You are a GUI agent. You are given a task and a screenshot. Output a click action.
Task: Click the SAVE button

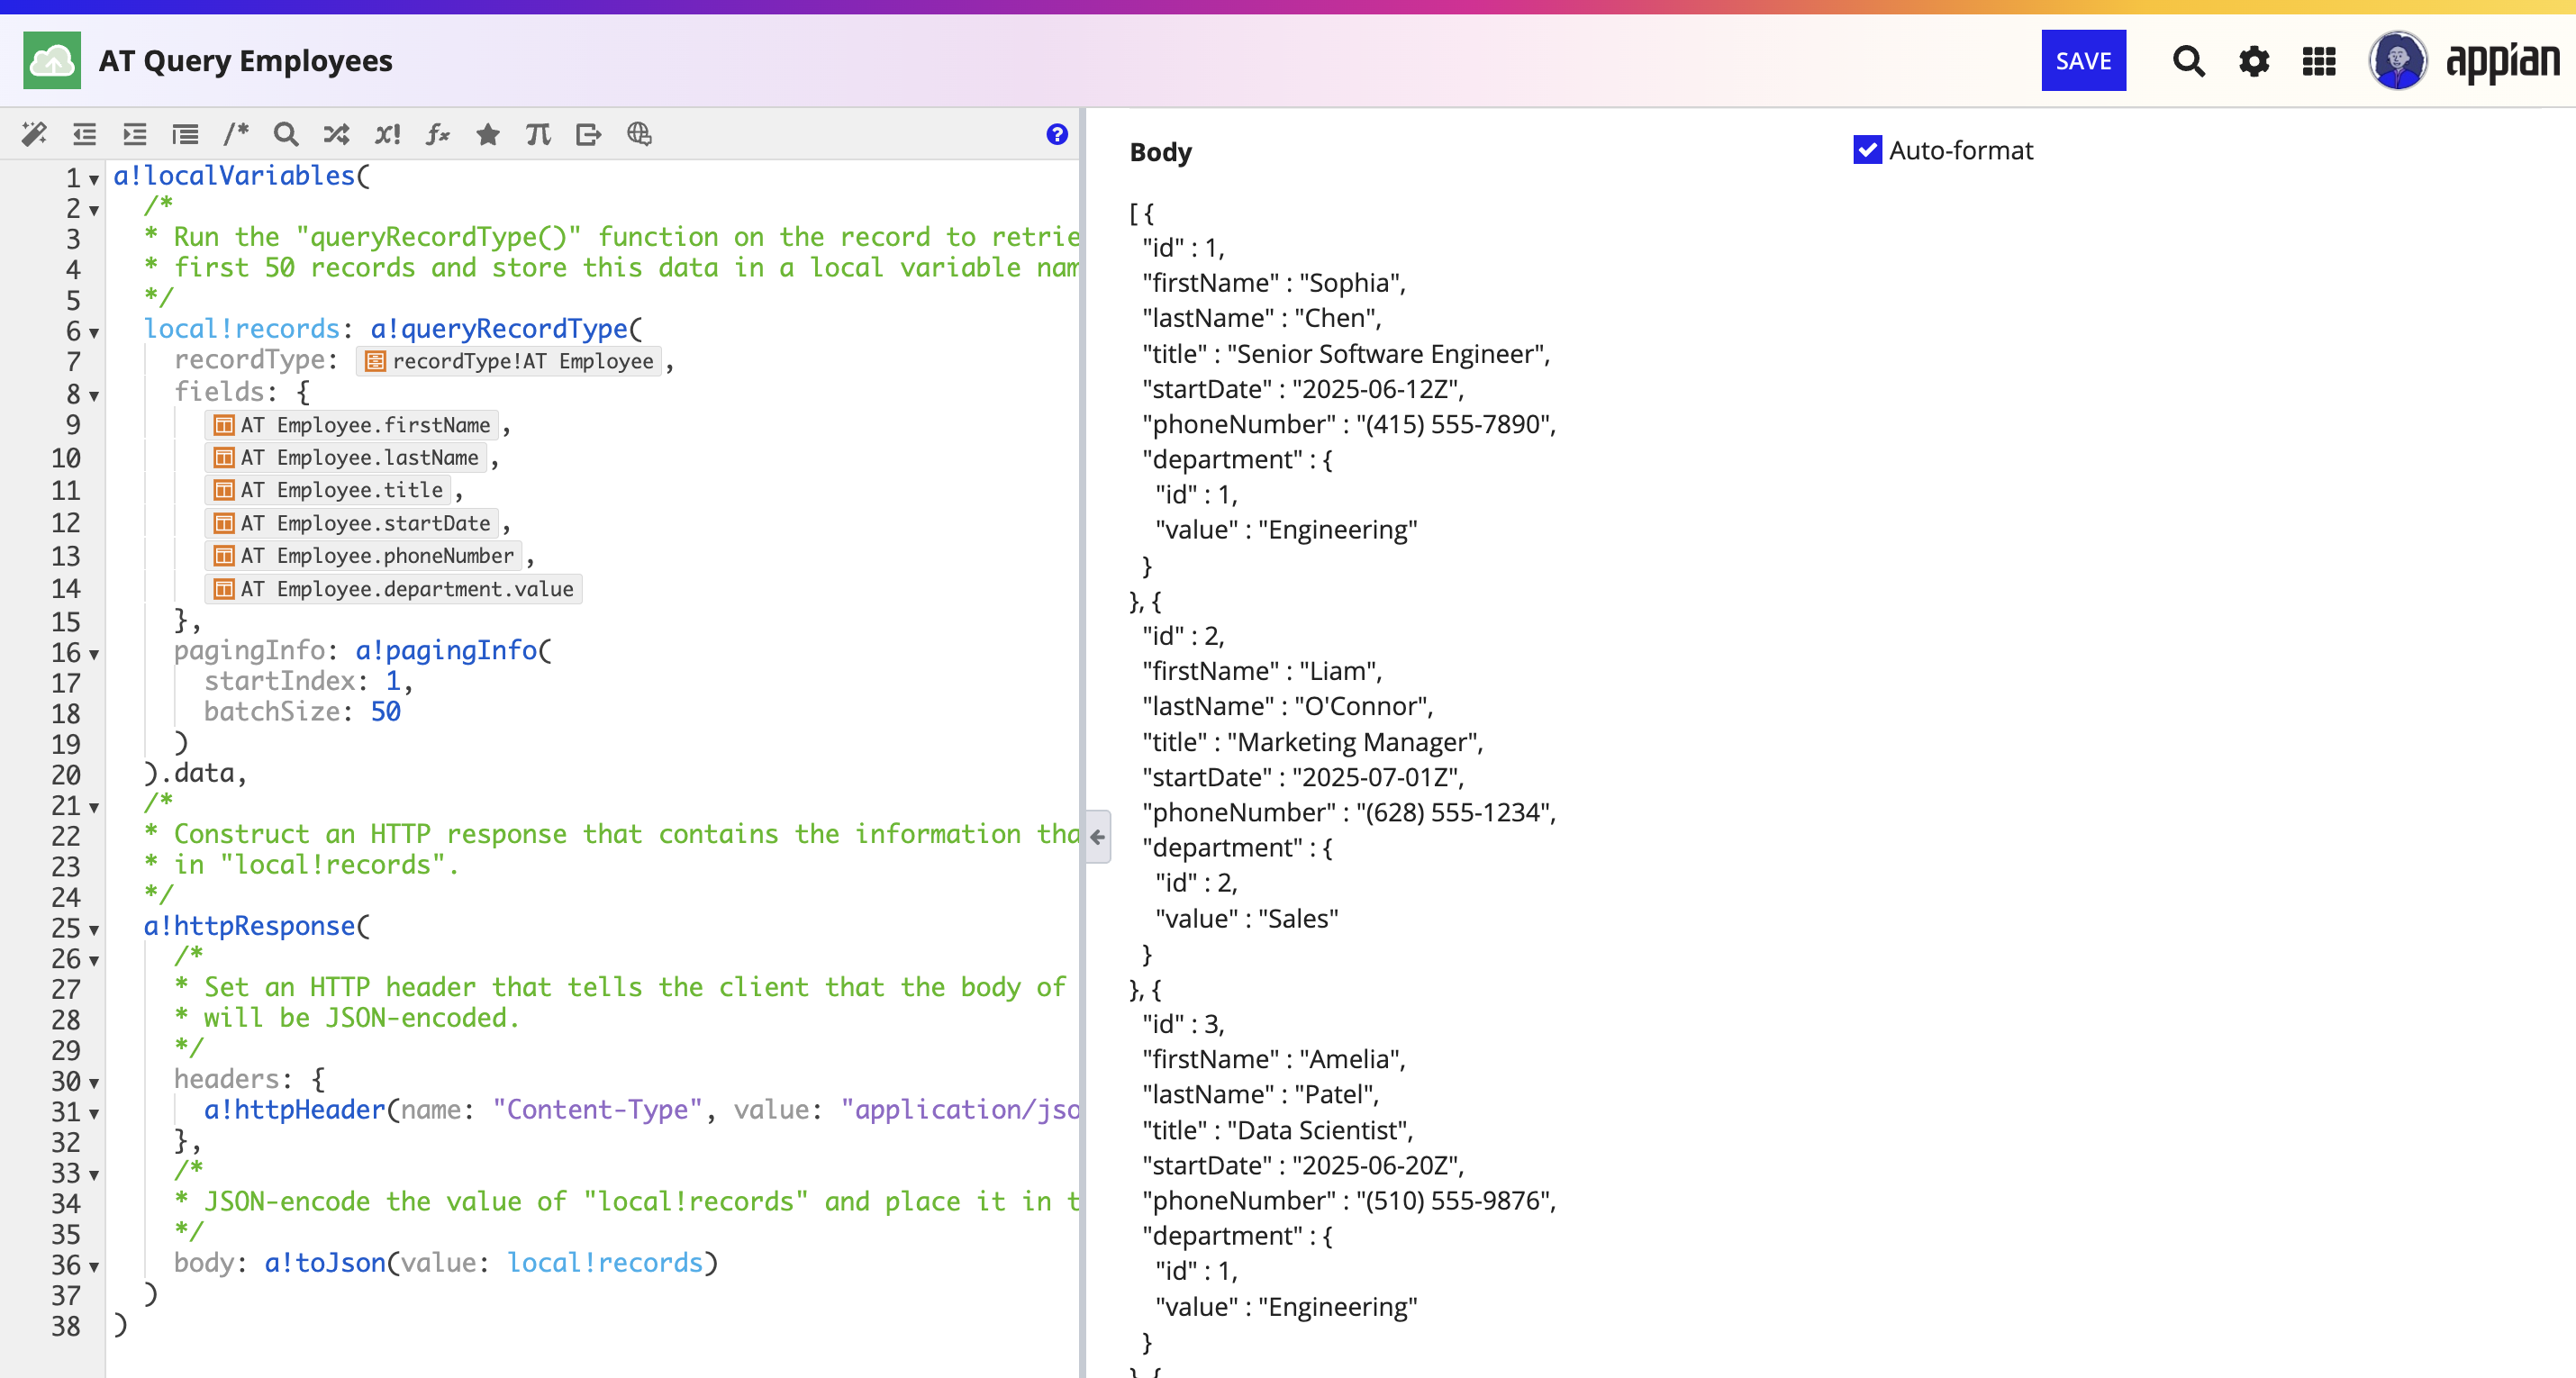tap(2084, 61)
